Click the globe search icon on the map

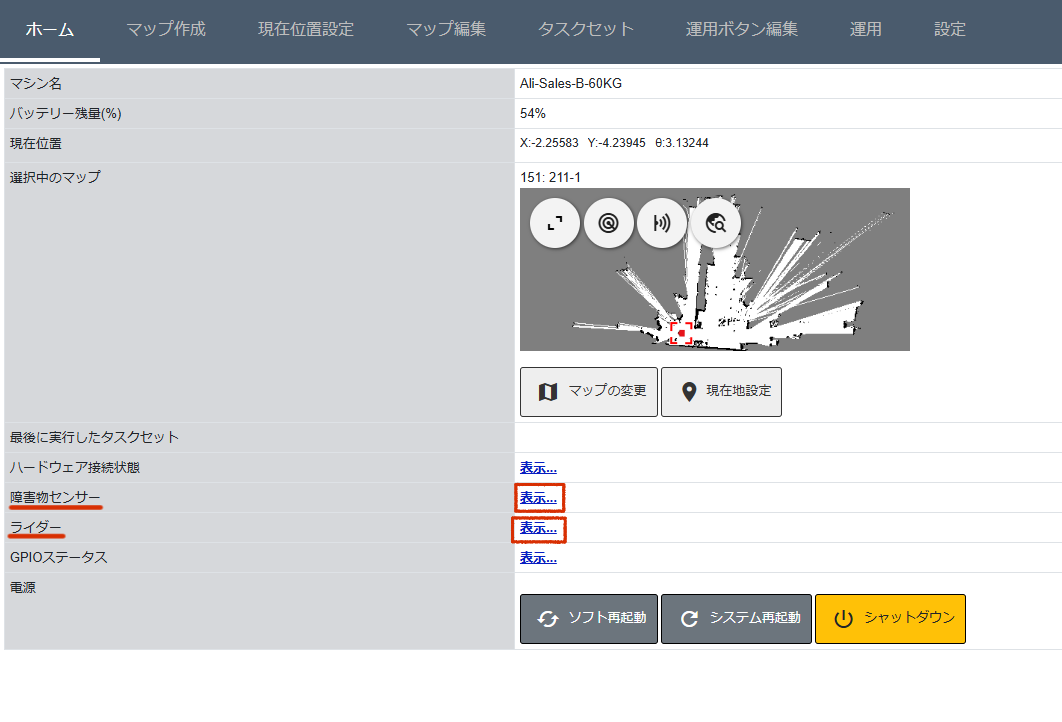tap(715, 225)
